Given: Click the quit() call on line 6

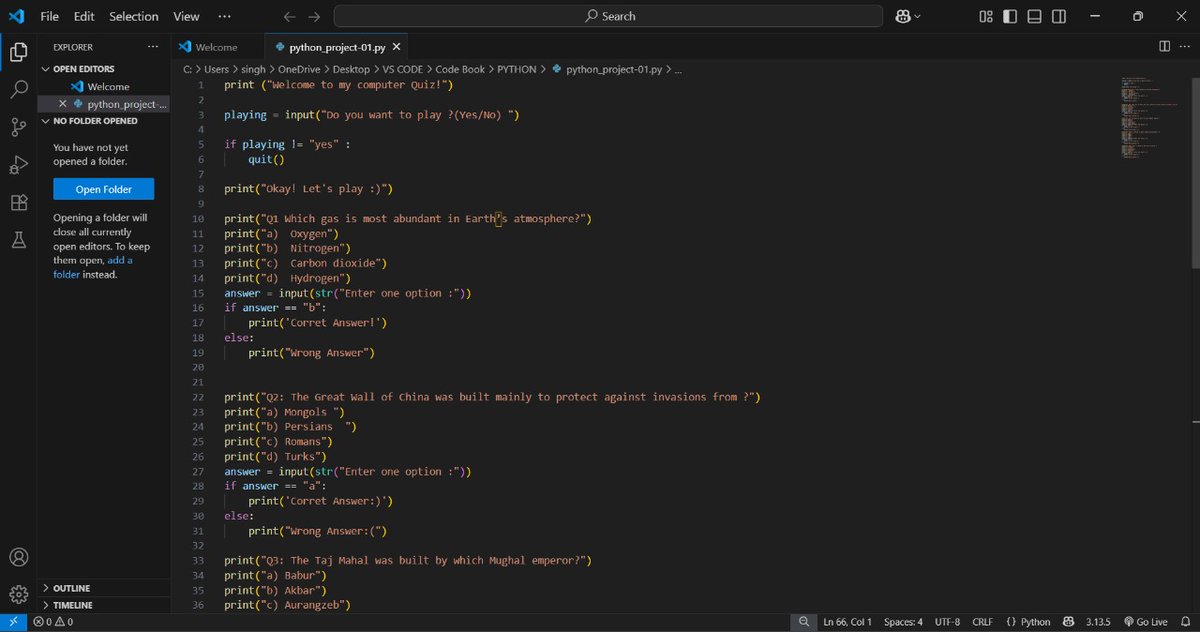Looking at the screenshot, I should click(266, 159).
